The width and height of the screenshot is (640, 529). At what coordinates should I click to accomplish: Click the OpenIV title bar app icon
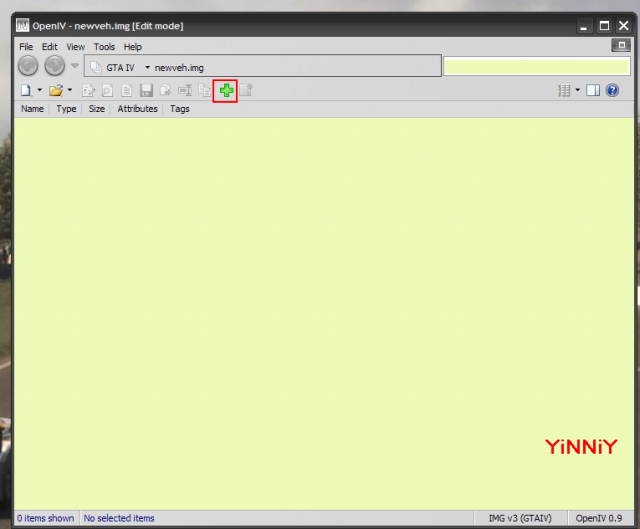pos(22,25)
